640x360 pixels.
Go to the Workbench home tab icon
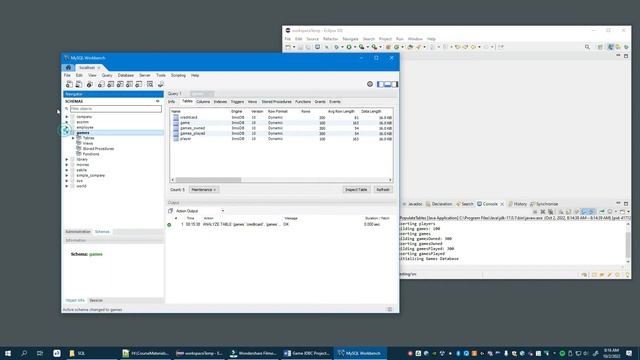pos(69,67)
